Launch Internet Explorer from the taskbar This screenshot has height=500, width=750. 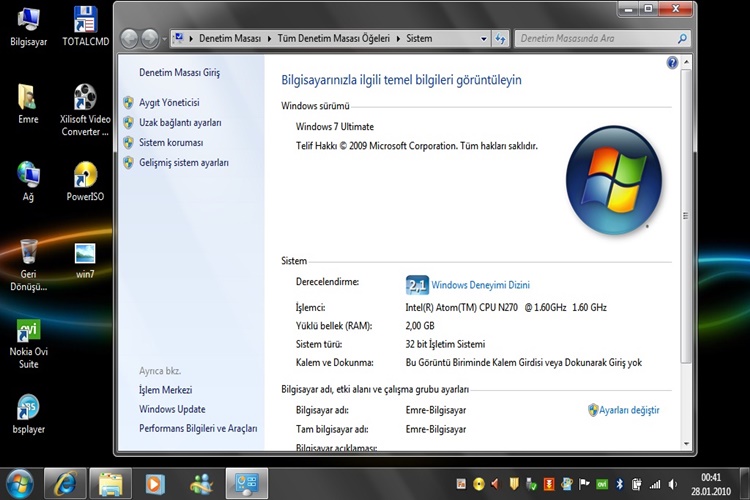[66, 483]
